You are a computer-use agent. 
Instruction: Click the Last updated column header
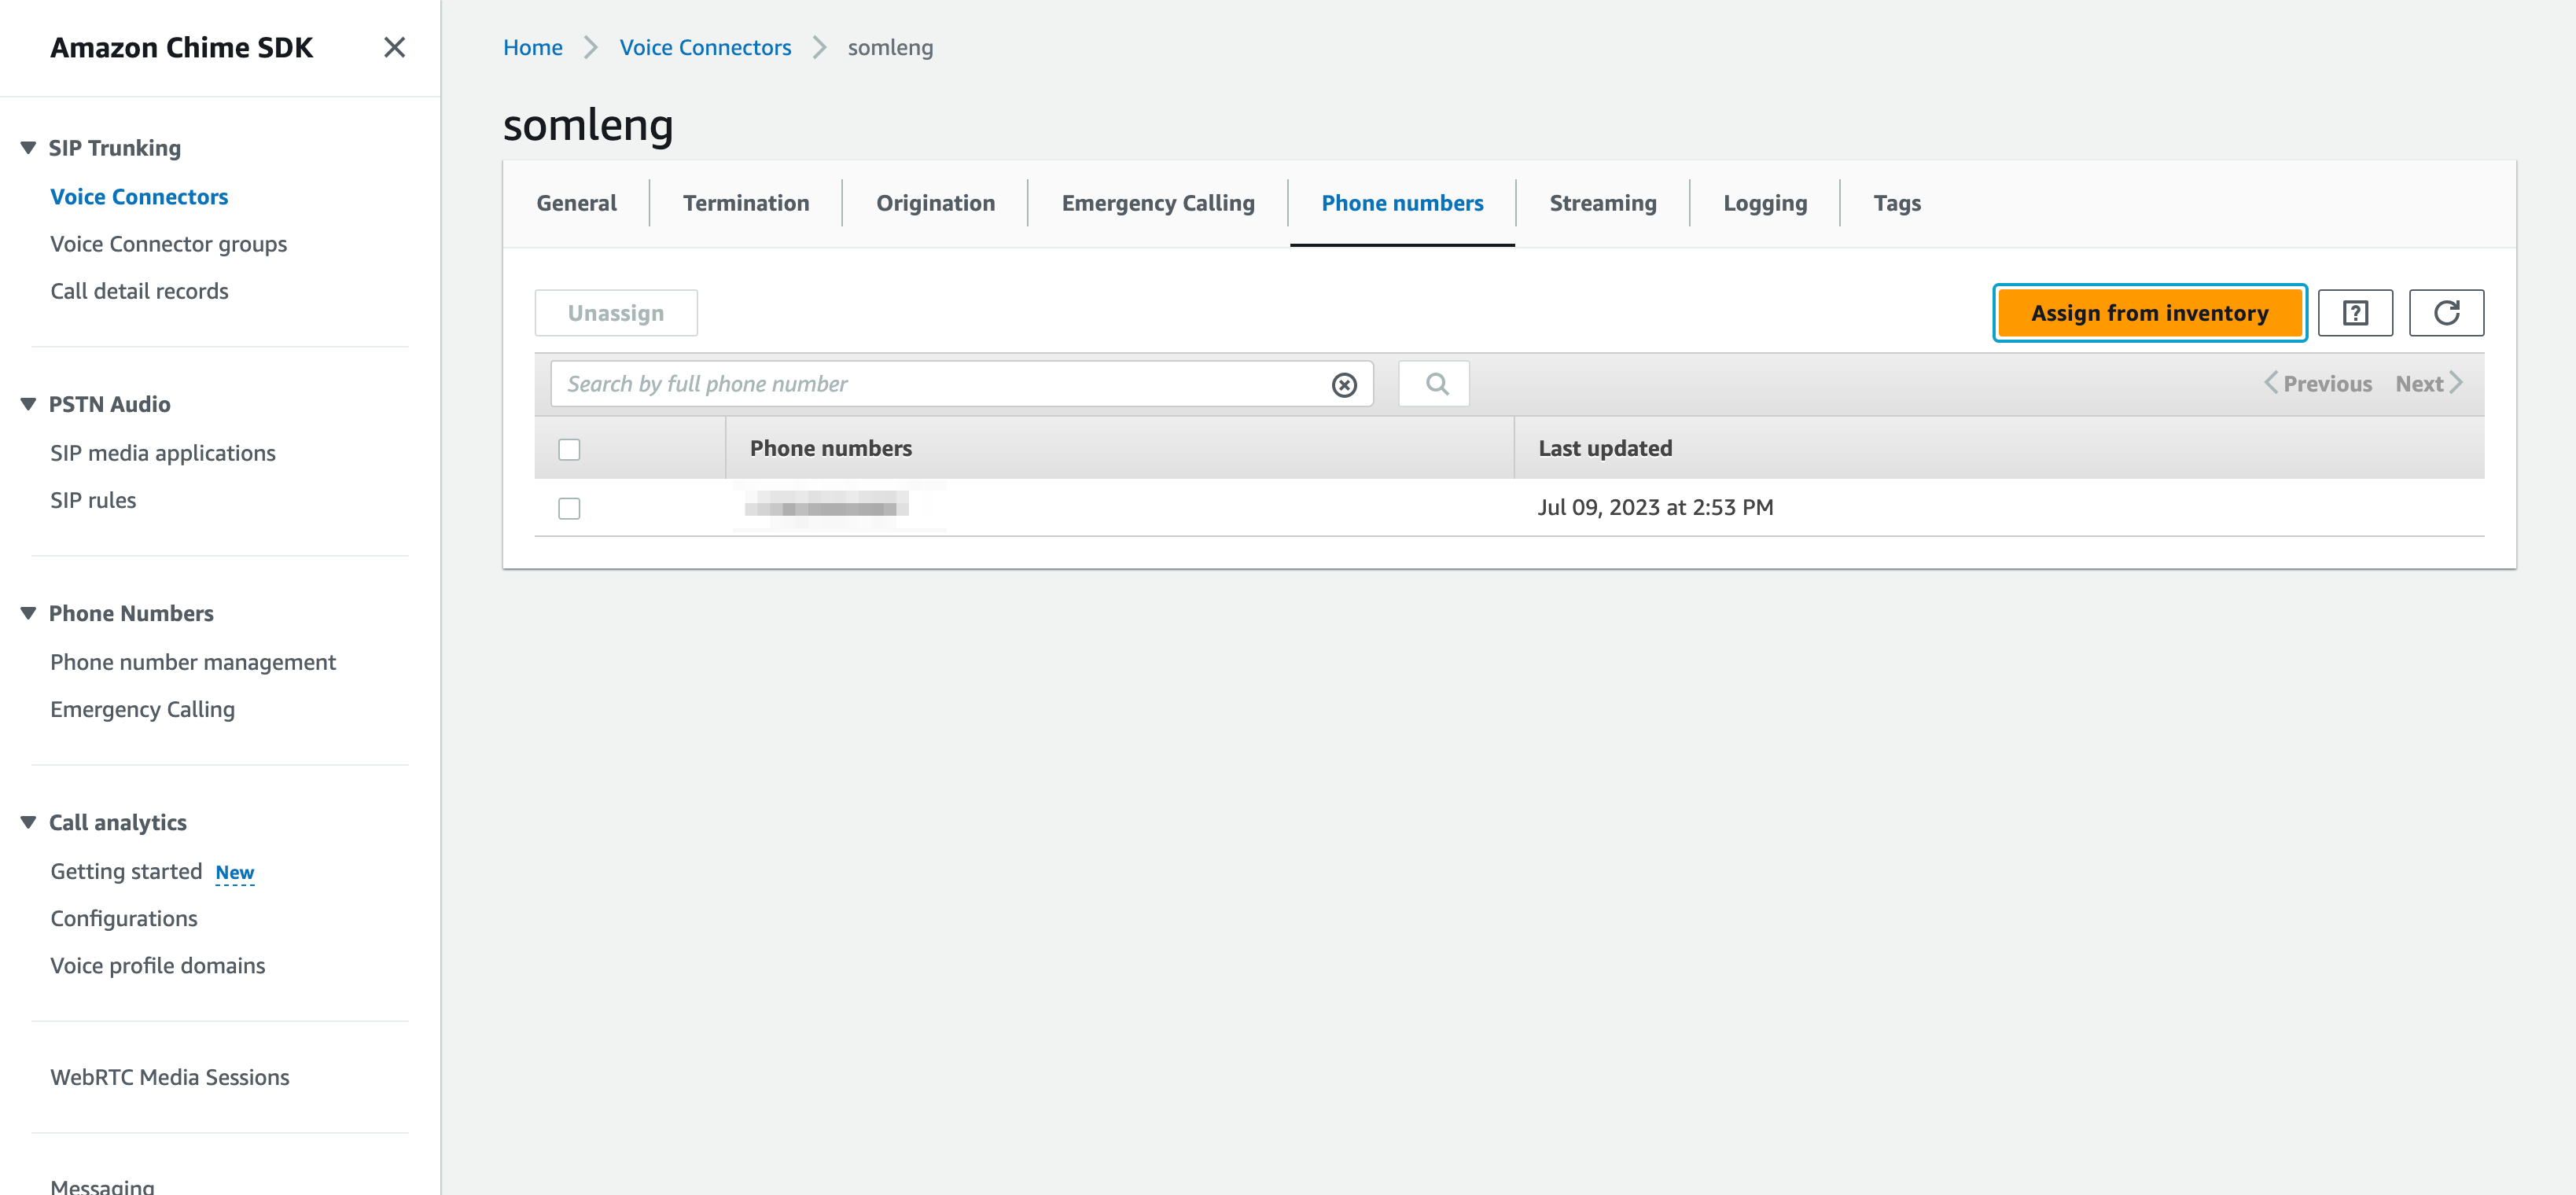(x=1604, y=448)
